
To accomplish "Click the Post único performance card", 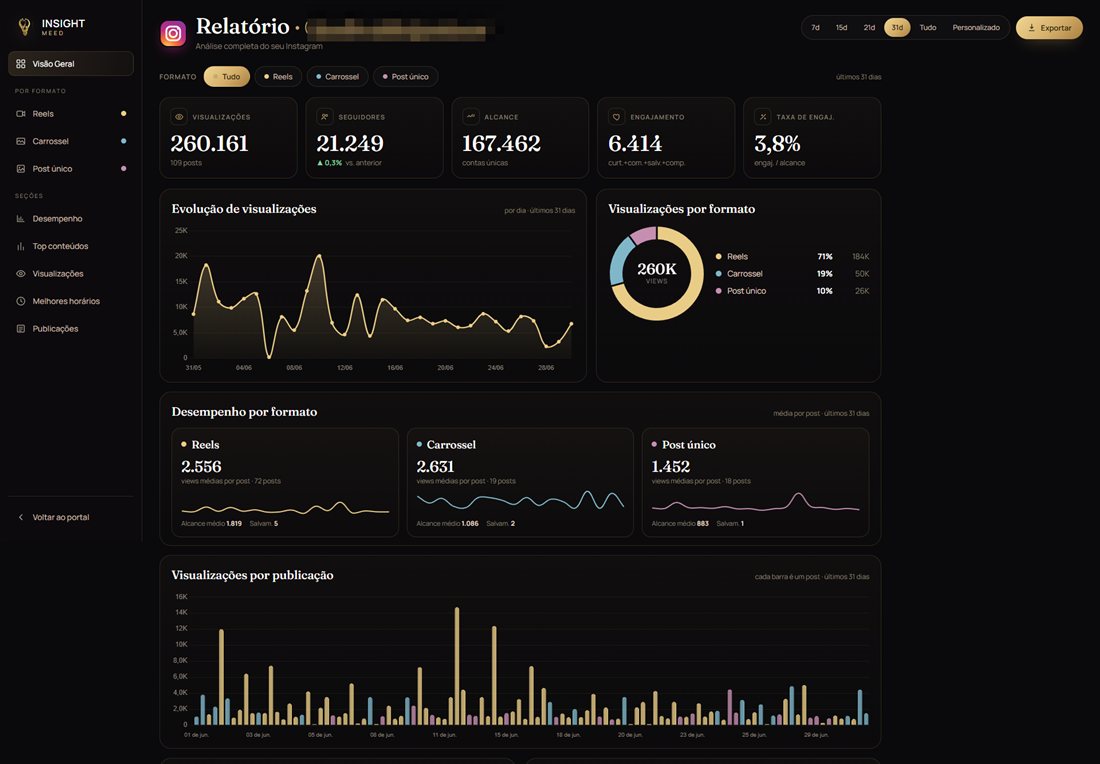I will (756, 483).
